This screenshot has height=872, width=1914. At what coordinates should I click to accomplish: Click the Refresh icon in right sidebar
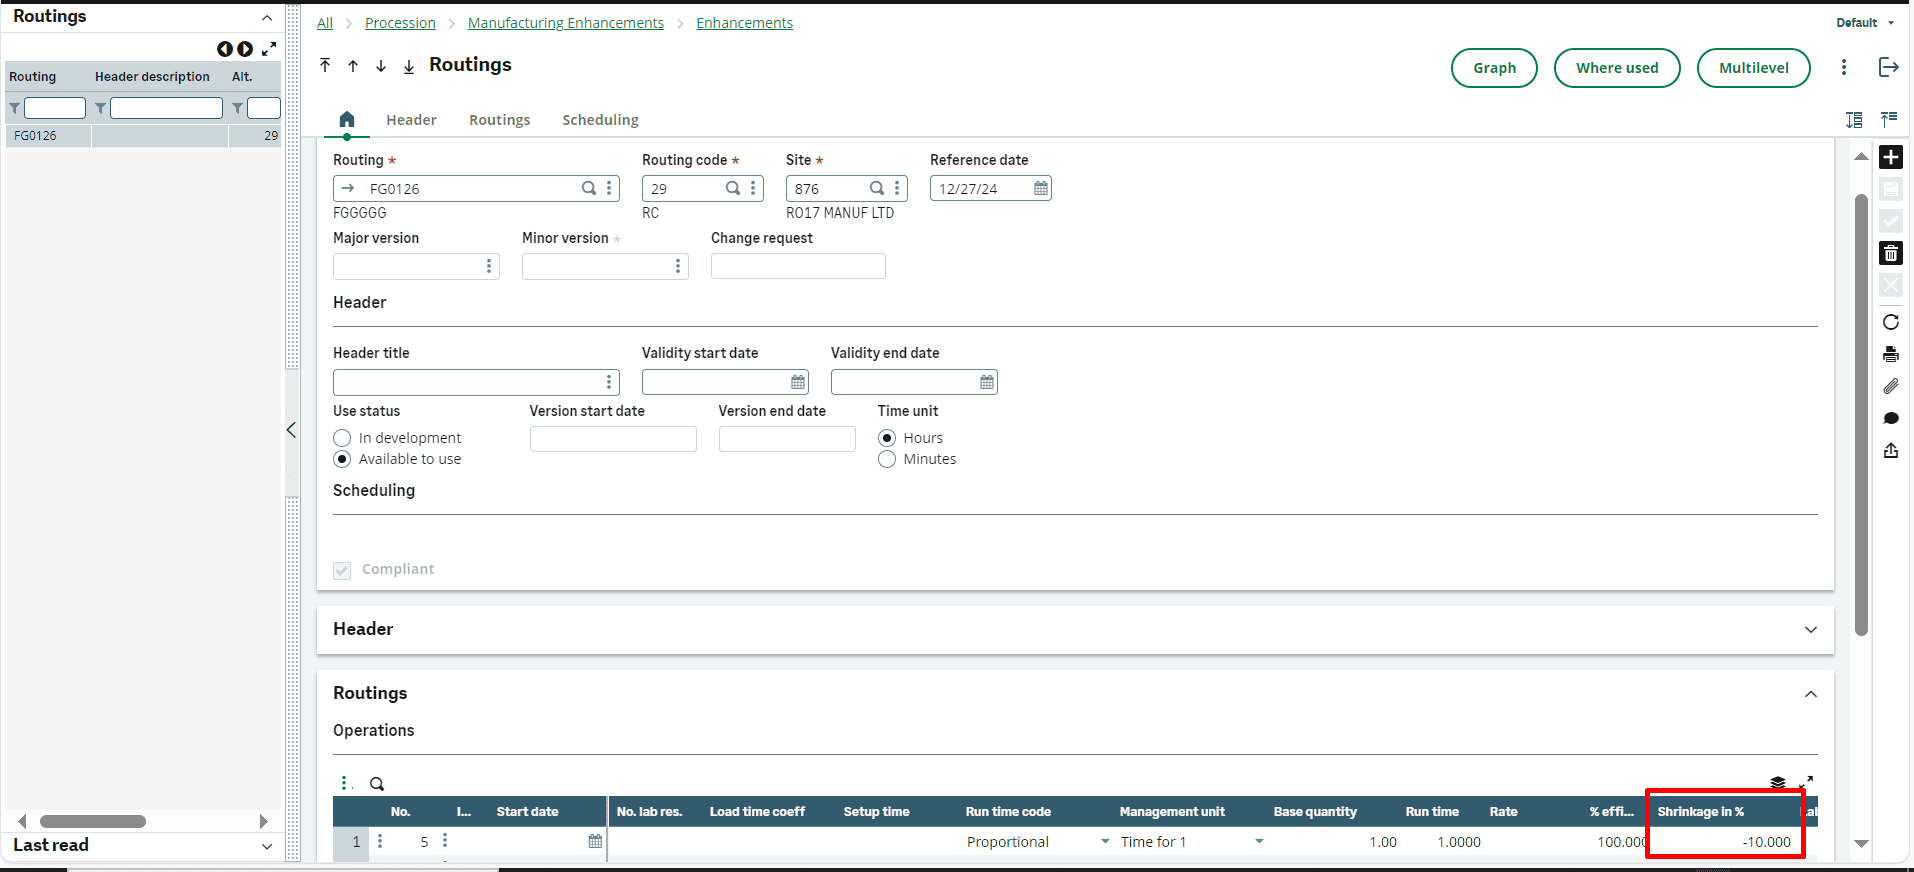point(1890,322)
